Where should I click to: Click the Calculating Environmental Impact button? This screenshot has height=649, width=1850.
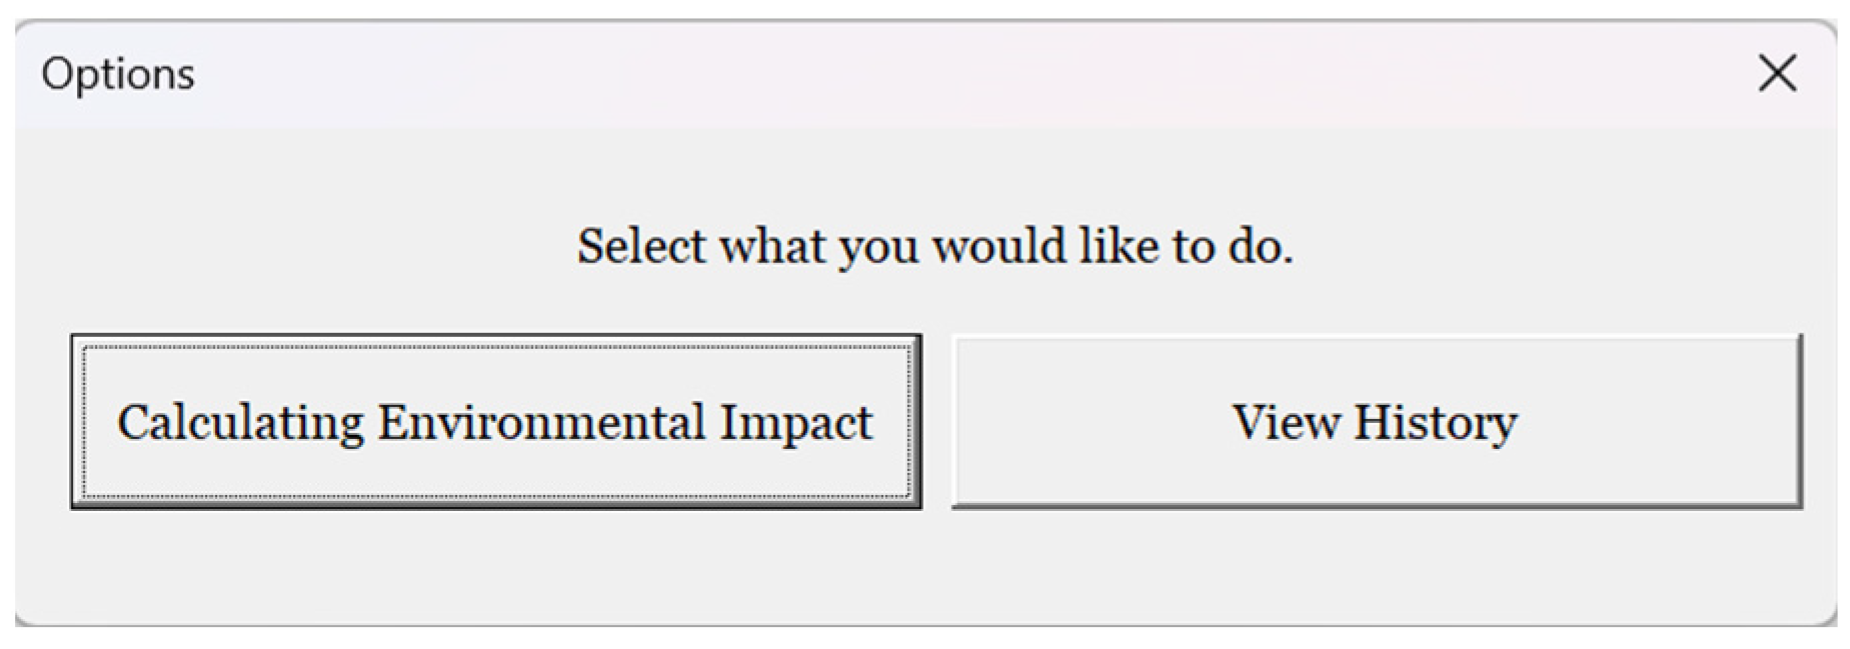pyautogui.click(x=495, y=422)
